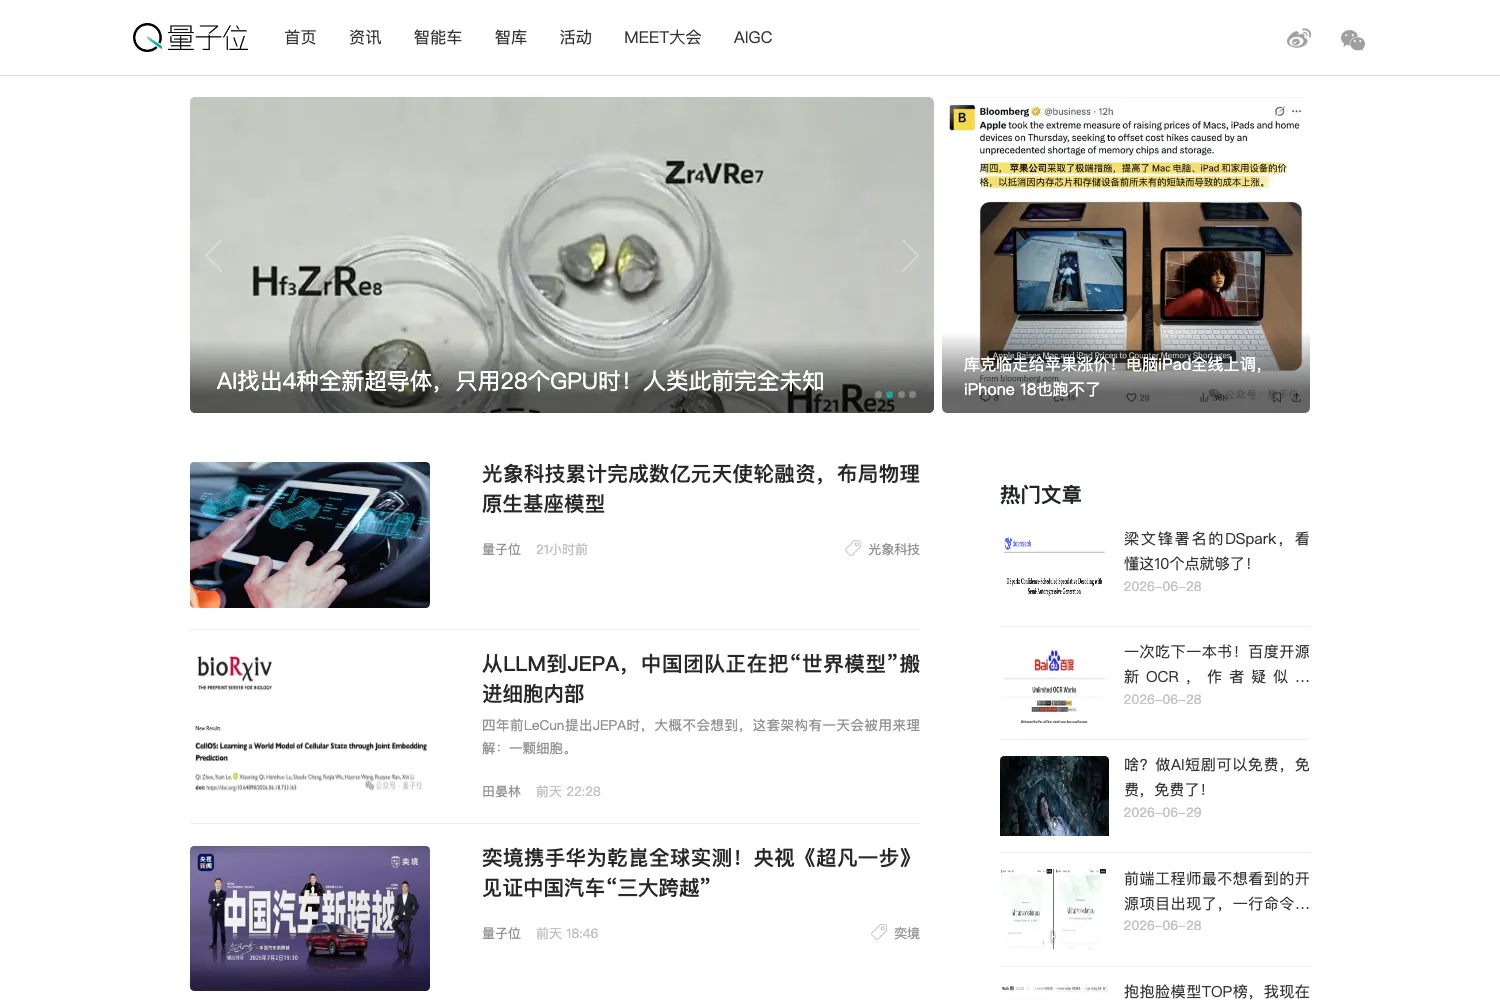Open the 活动 menu item
This screenshot has width=1500, height=1000.
pos(576,38)
